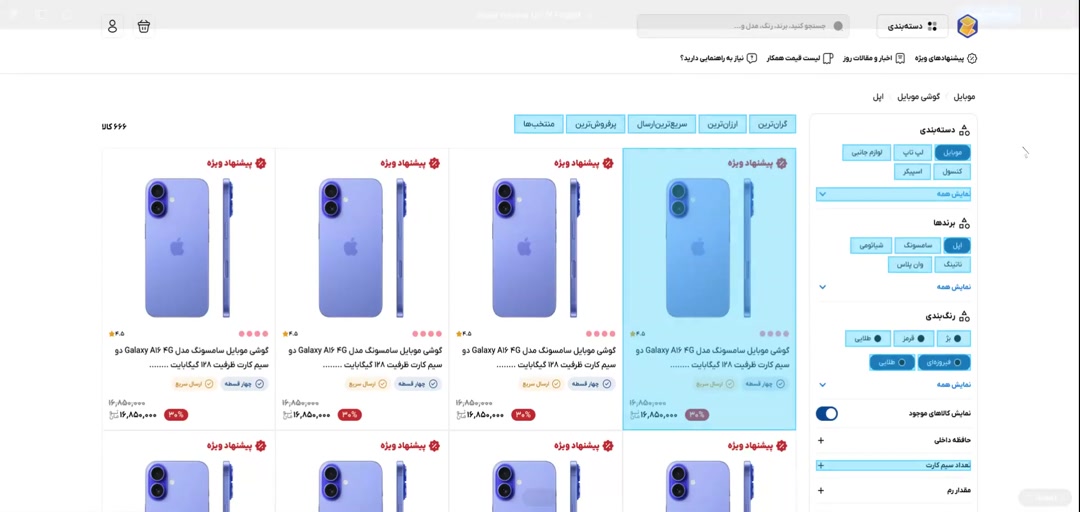Expand the حافظه داخلی filter section

point(821,440)
